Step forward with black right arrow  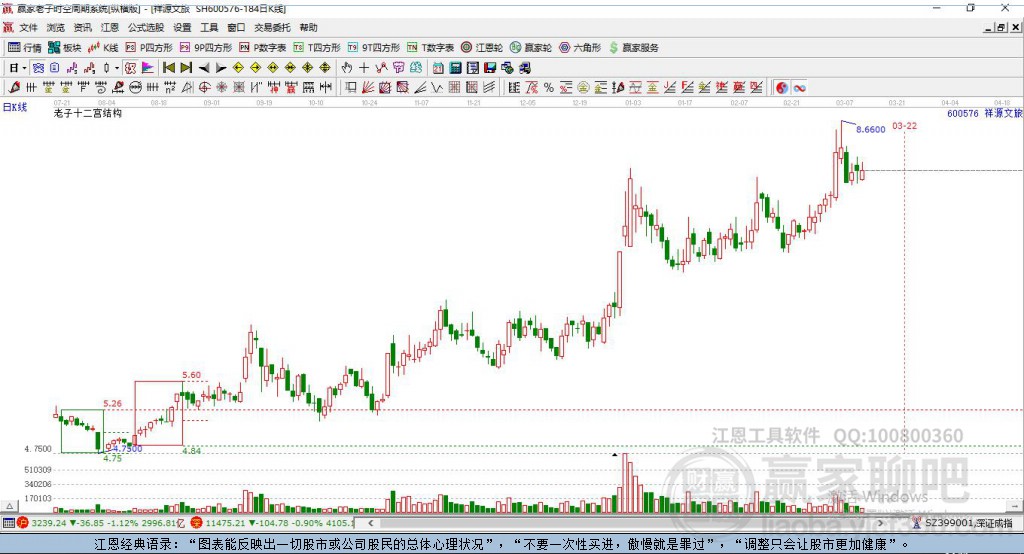pos(221,68)
